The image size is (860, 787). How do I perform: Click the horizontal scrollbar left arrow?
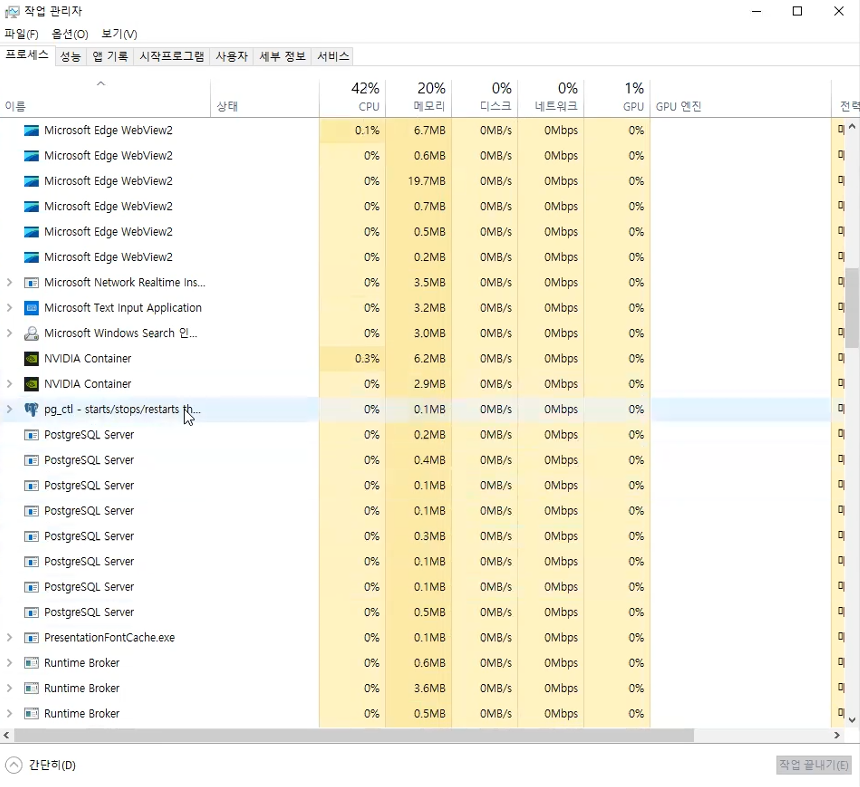6,735
